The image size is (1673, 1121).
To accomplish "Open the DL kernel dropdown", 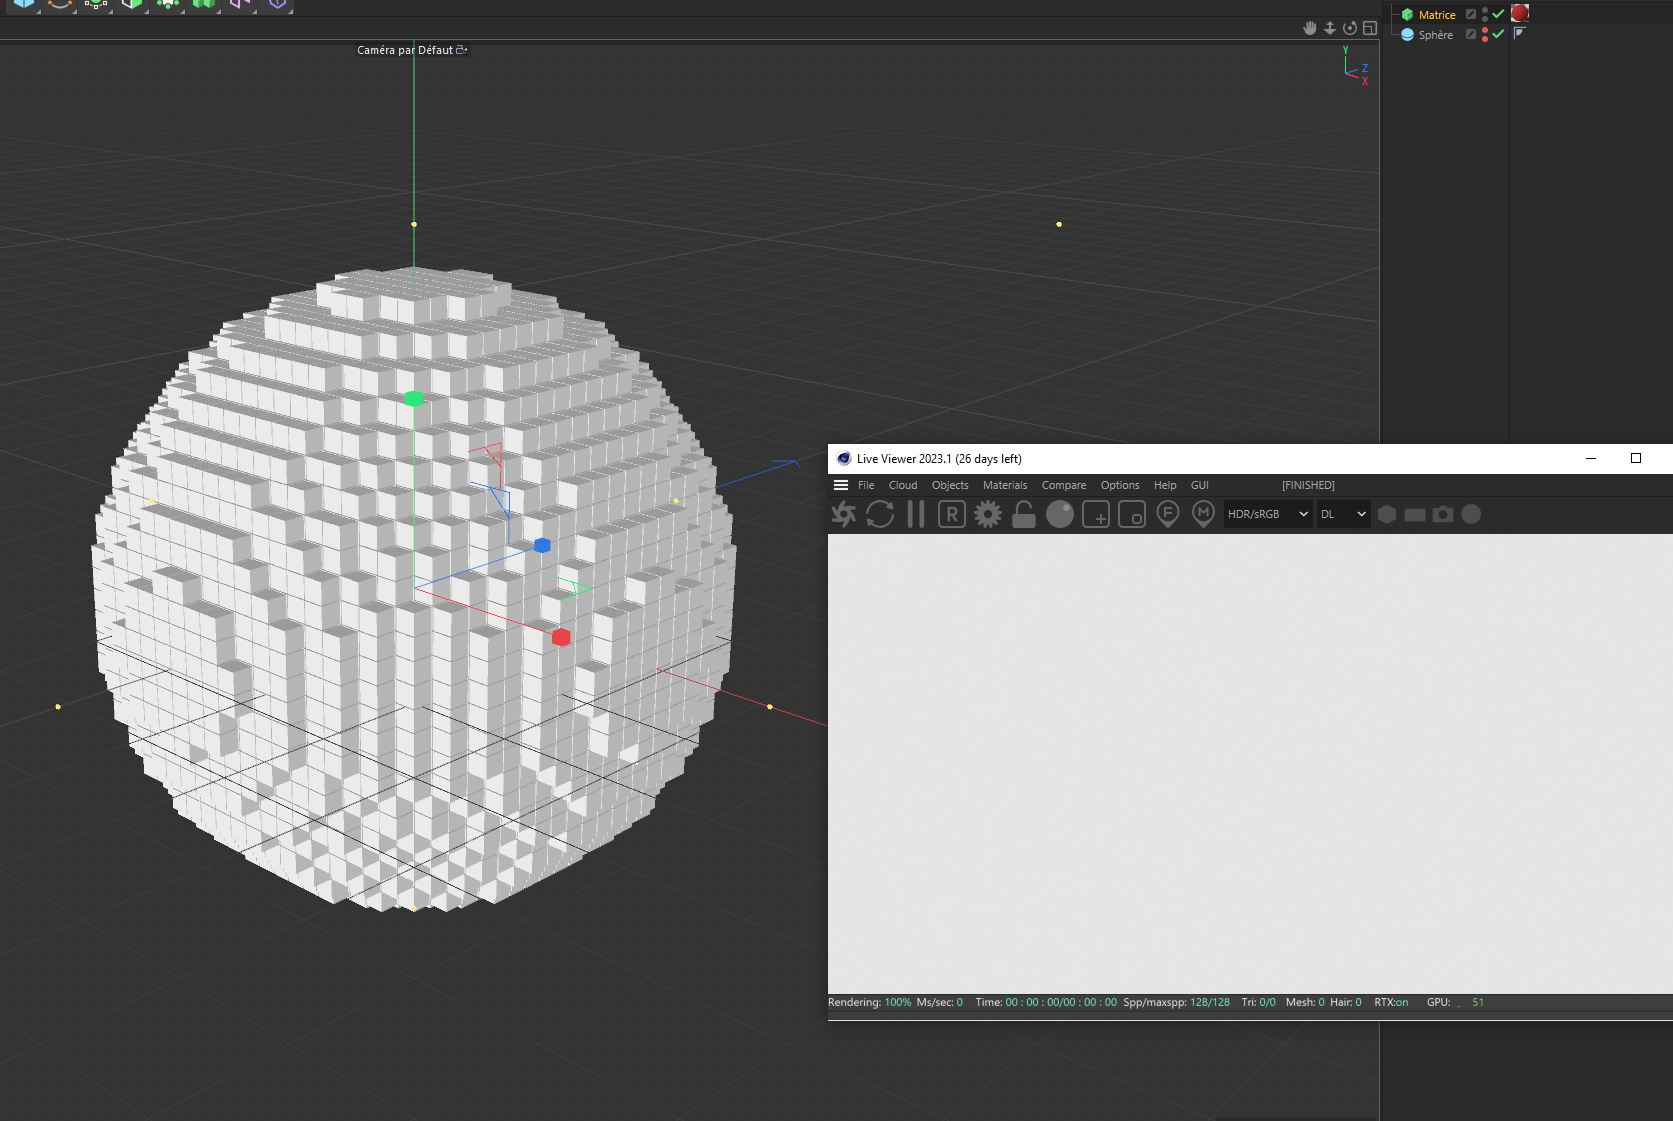I will click(1343, 514).
